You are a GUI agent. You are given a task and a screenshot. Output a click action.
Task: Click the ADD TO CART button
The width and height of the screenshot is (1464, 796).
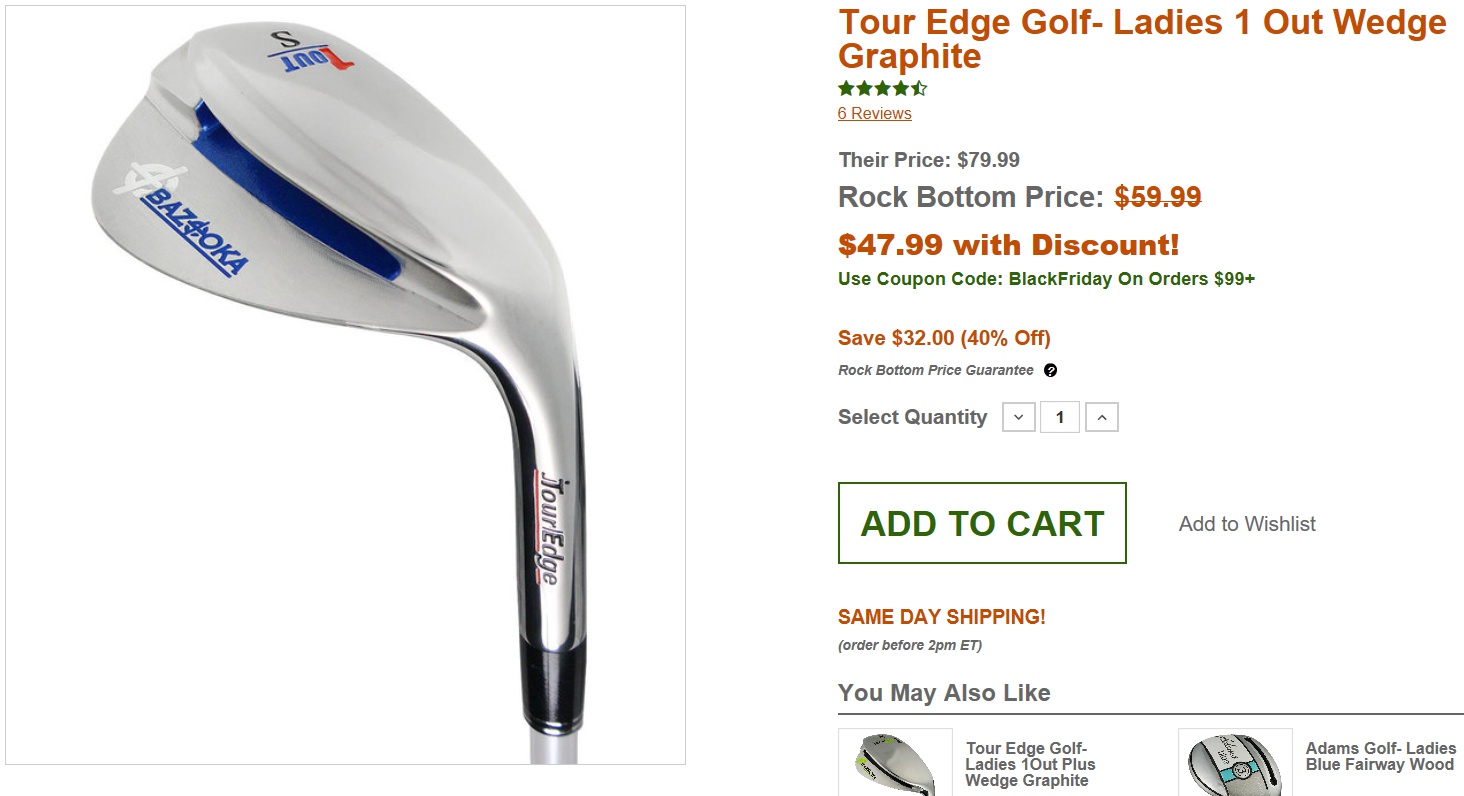(x=982, y=523)
